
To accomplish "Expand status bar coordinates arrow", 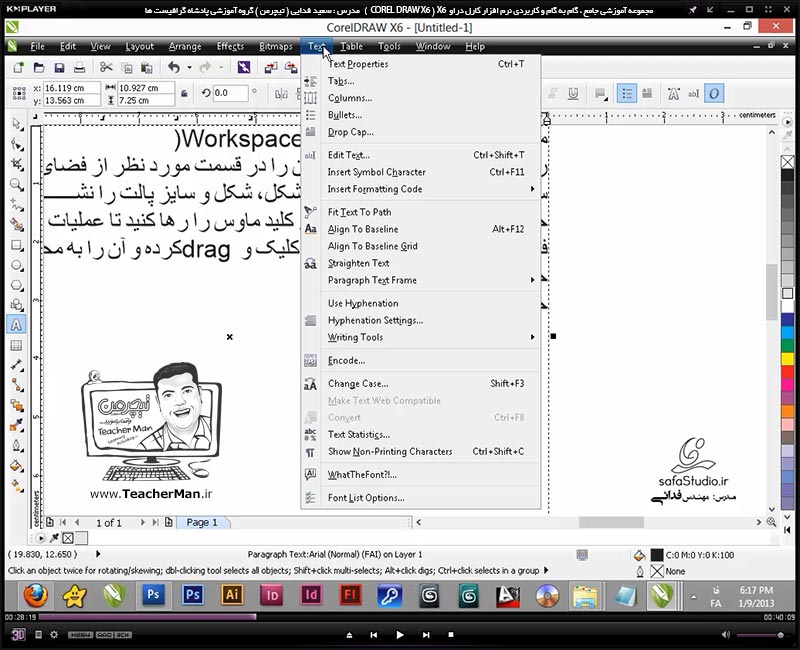I will (98, 554).
